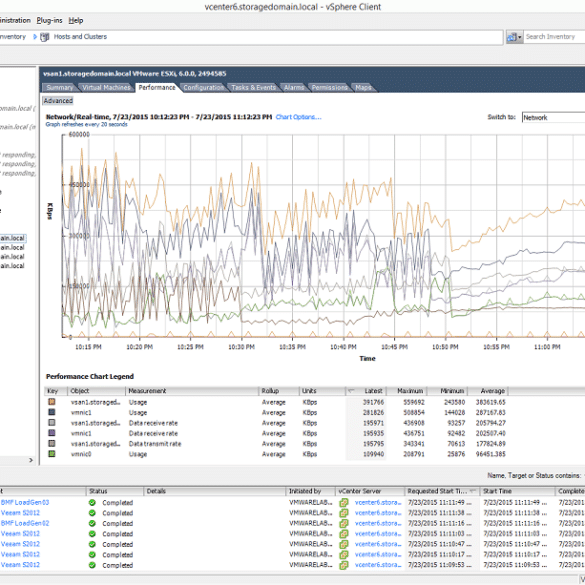This screenshot has height=585, width=585.
Task: Click purple swatch for vmnic1 Data receive rate
Action: pyautogui.click(x=52, y=433)
